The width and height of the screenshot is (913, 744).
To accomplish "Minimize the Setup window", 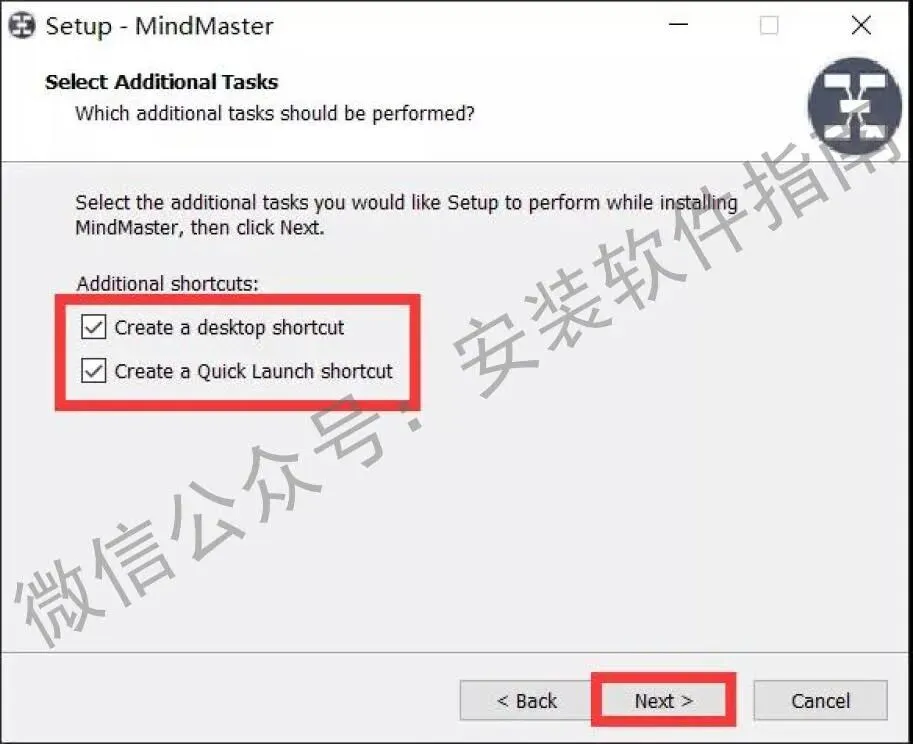I will (678, 25).
